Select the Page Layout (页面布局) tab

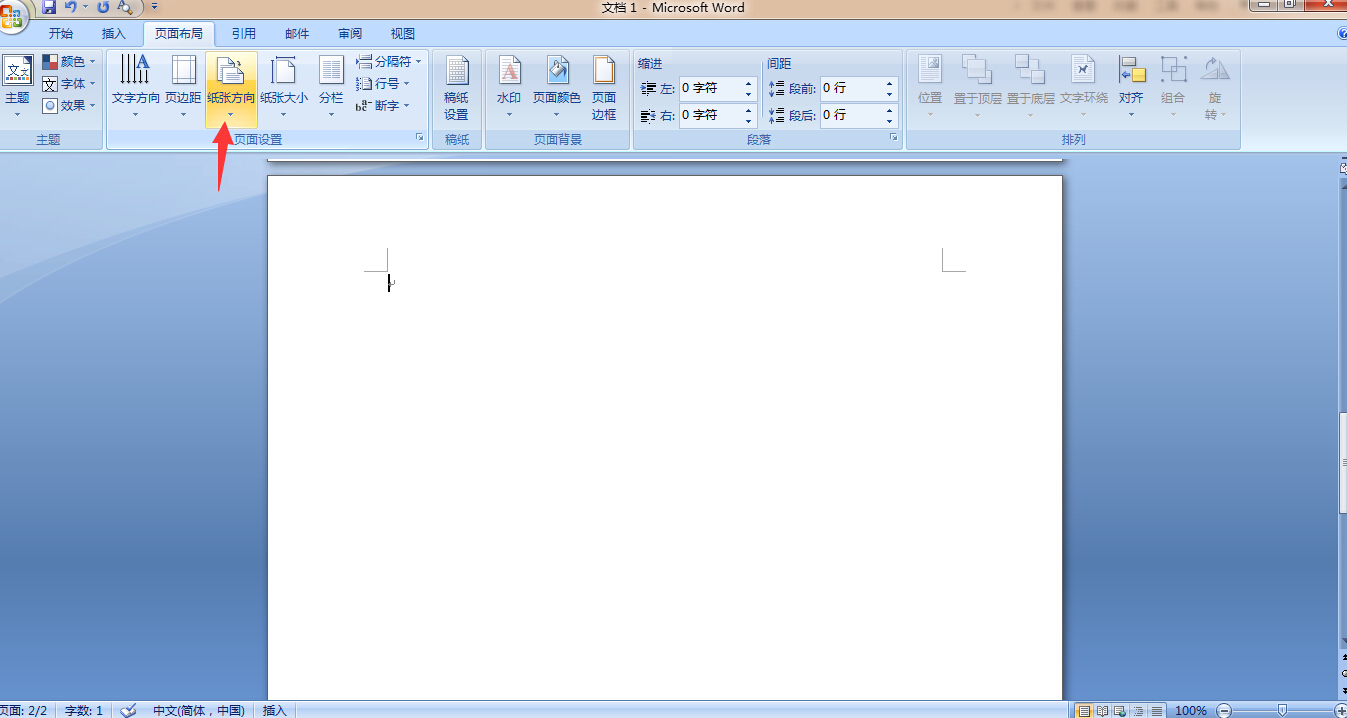(179, 34)
